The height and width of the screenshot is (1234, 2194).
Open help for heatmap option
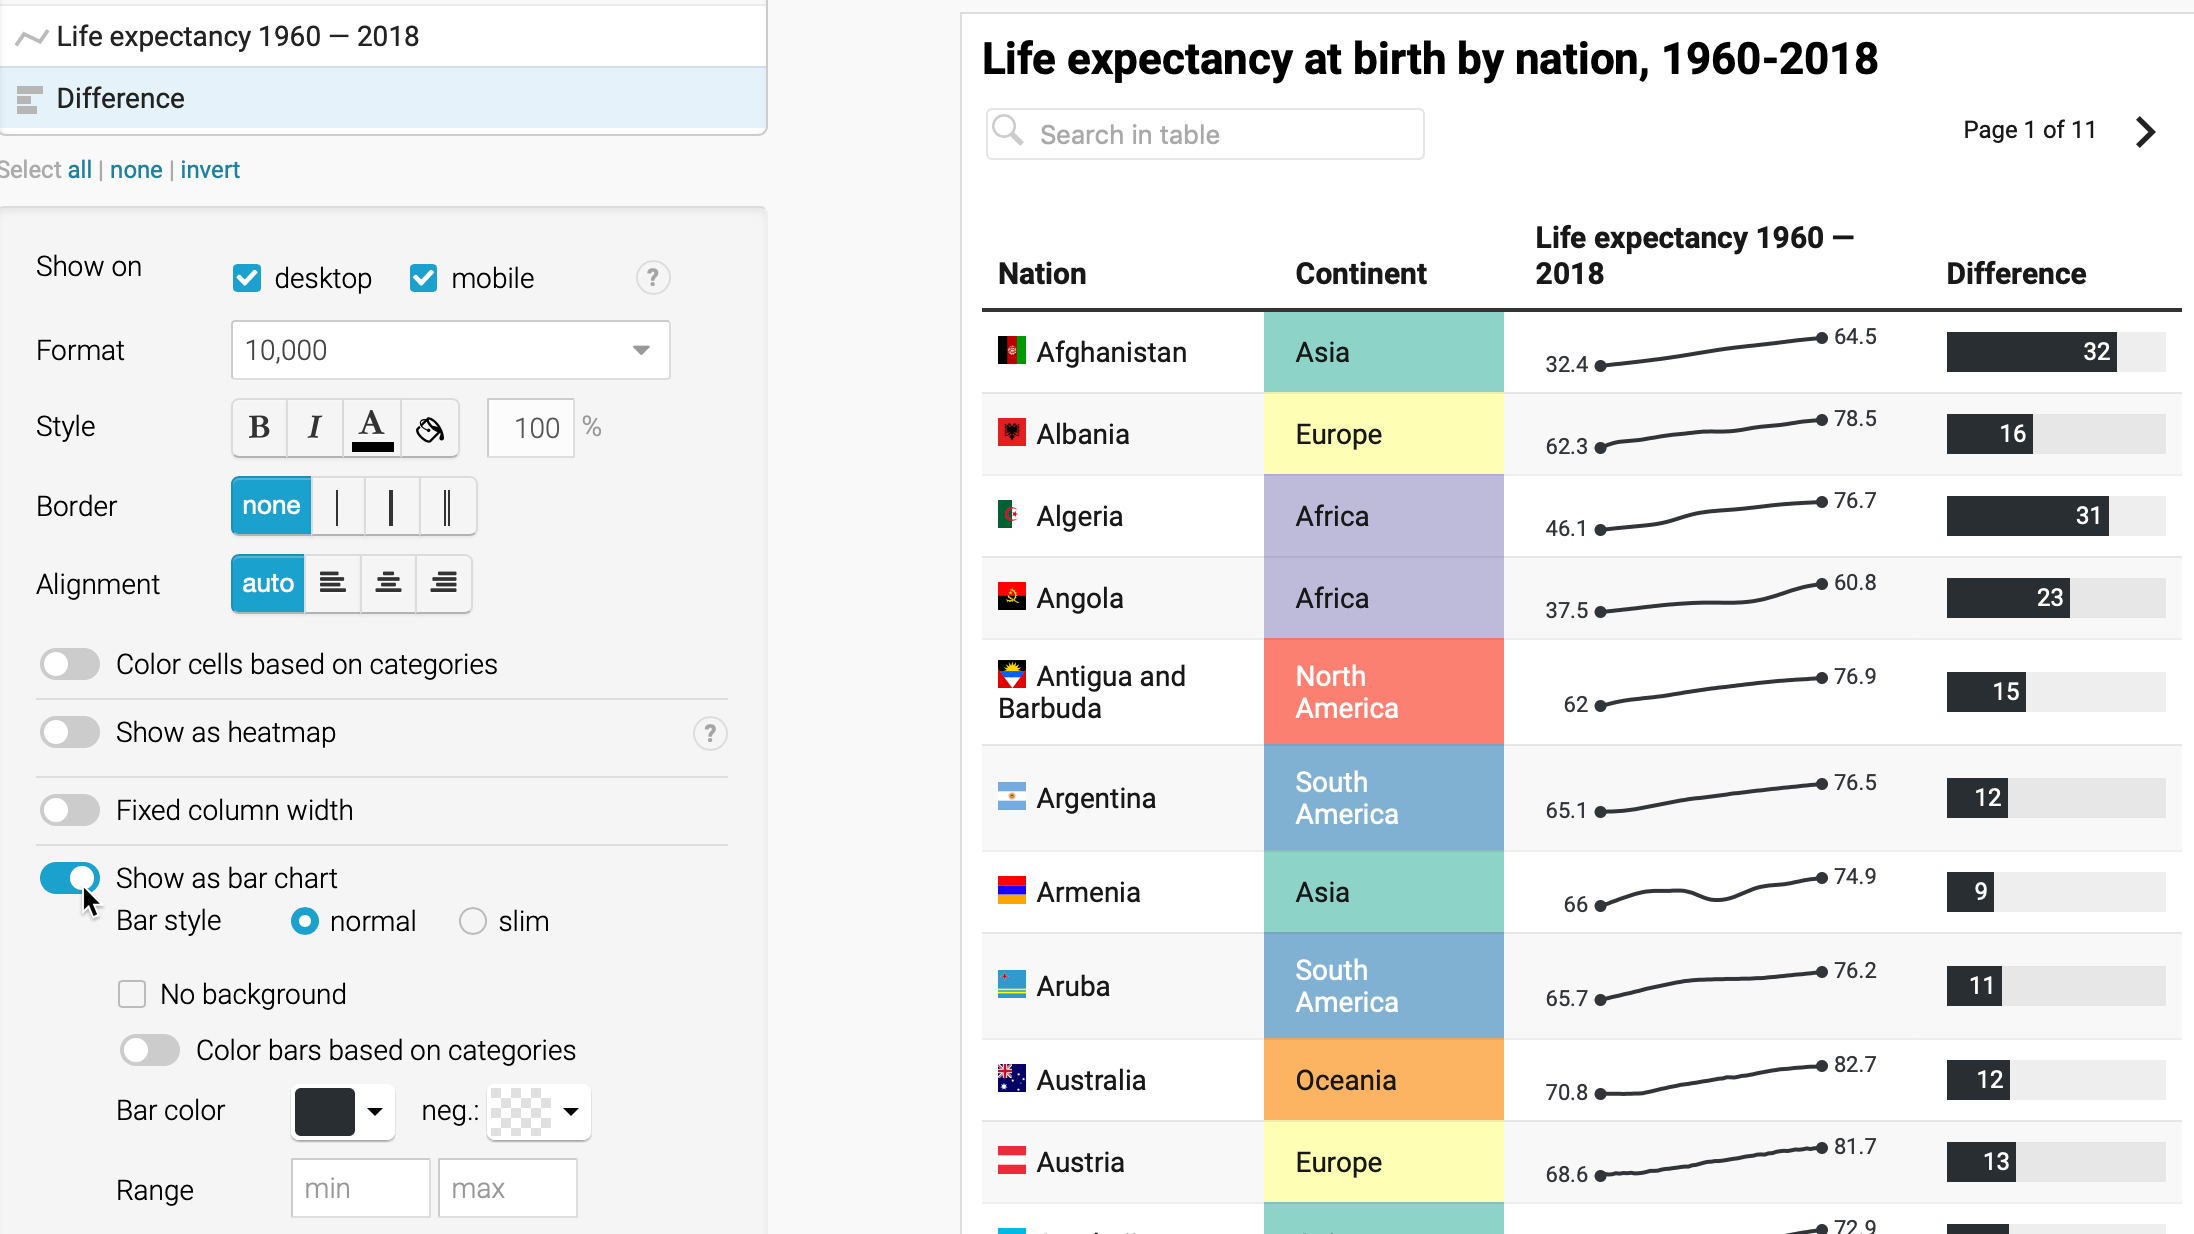(x=710, y=733)
